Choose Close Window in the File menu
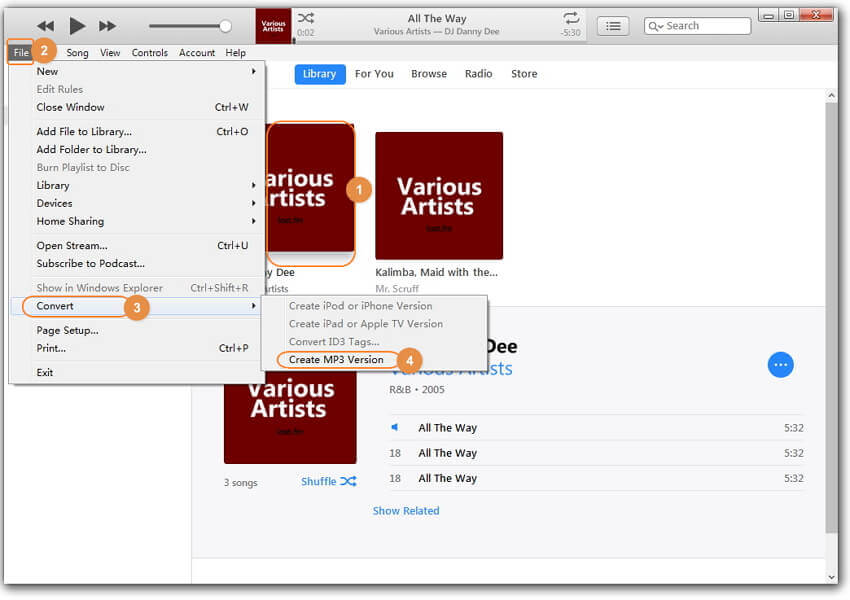 [x=137, y=107]
